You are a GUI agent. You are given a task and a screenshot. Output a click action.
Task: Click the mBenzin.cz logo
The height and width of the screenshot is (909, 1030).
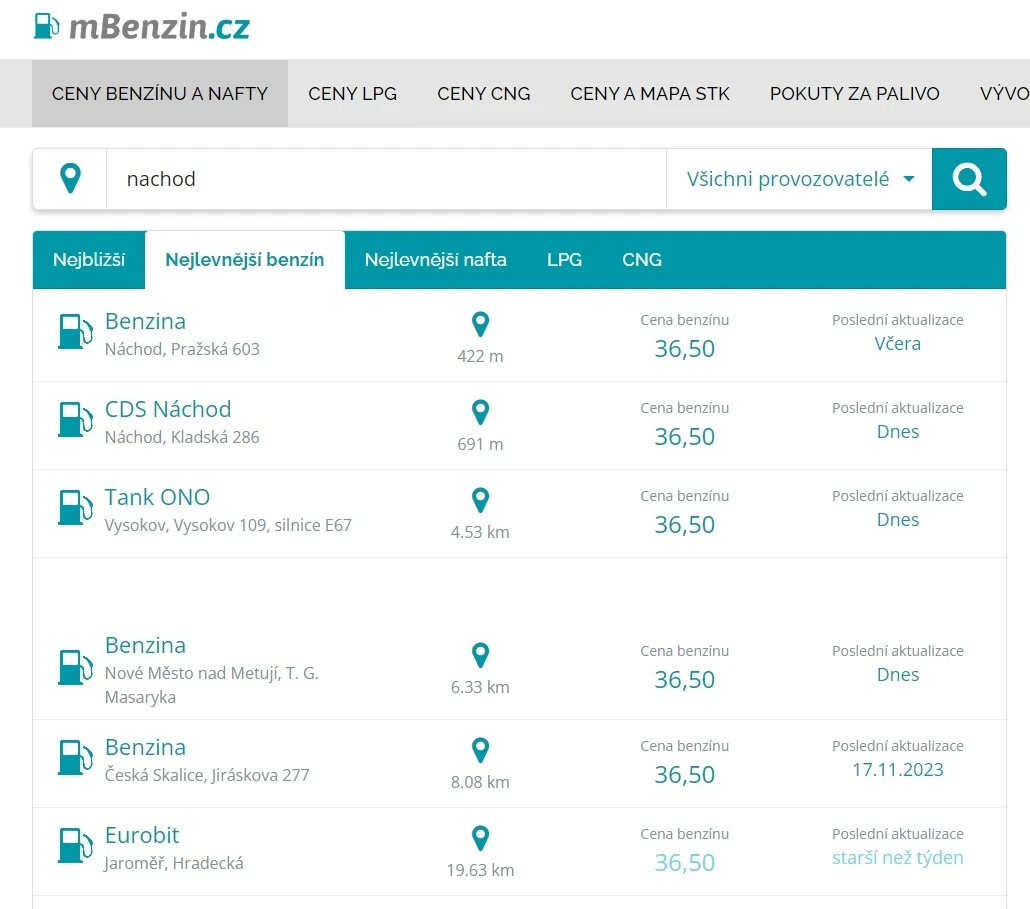[142, 27]
